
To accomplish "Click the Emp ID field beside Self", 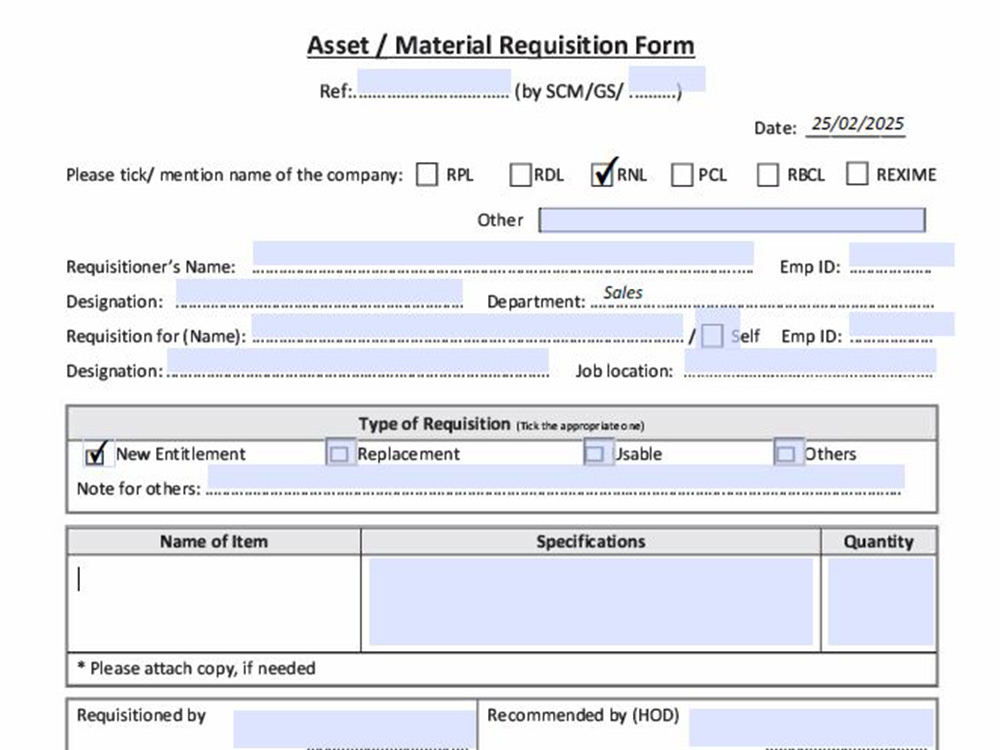I will point(902,325).
